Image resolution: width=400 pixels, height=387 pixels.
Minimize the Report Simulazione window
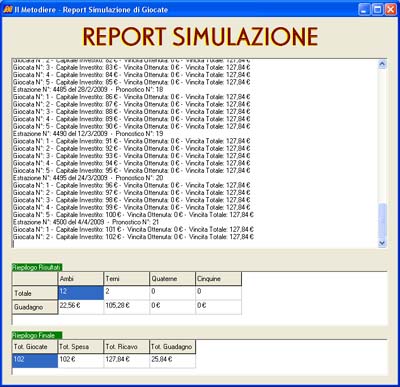[x=364, y=10]
